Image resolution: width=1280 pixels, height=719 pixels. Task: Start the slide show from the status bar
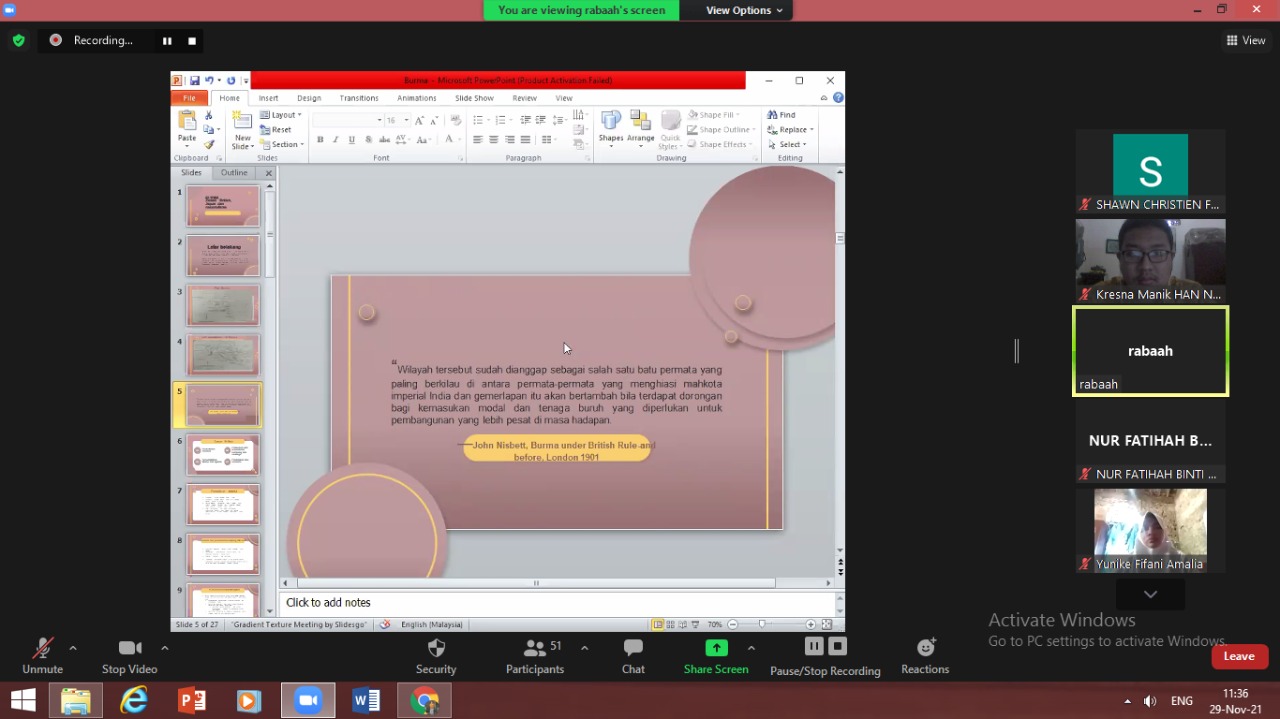coord(695,624)
